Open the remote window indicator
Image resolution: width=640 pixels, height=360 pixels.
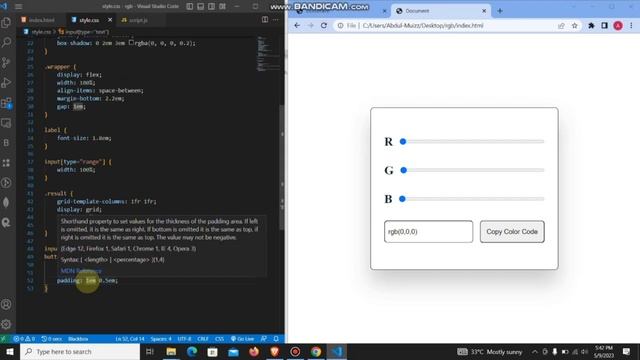[3, 339]
